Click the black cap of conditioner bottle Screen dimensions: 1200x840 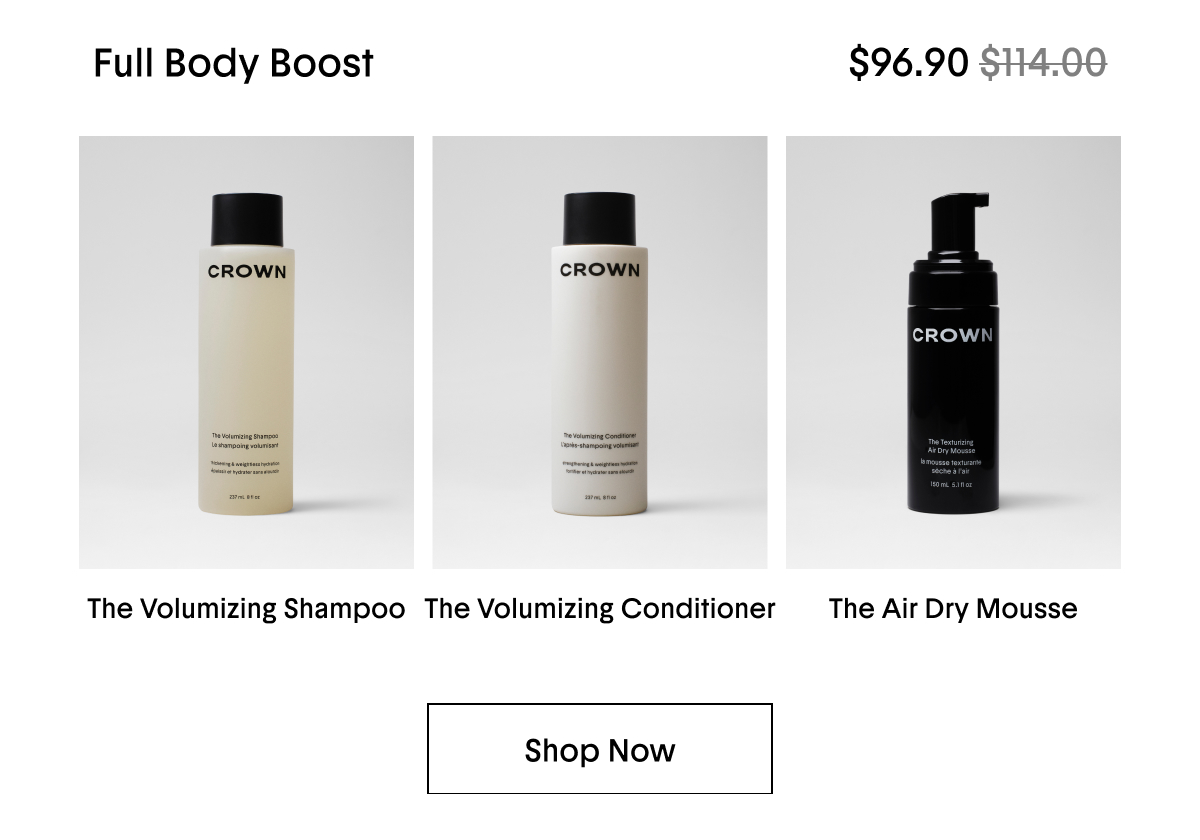click(600, 218)
